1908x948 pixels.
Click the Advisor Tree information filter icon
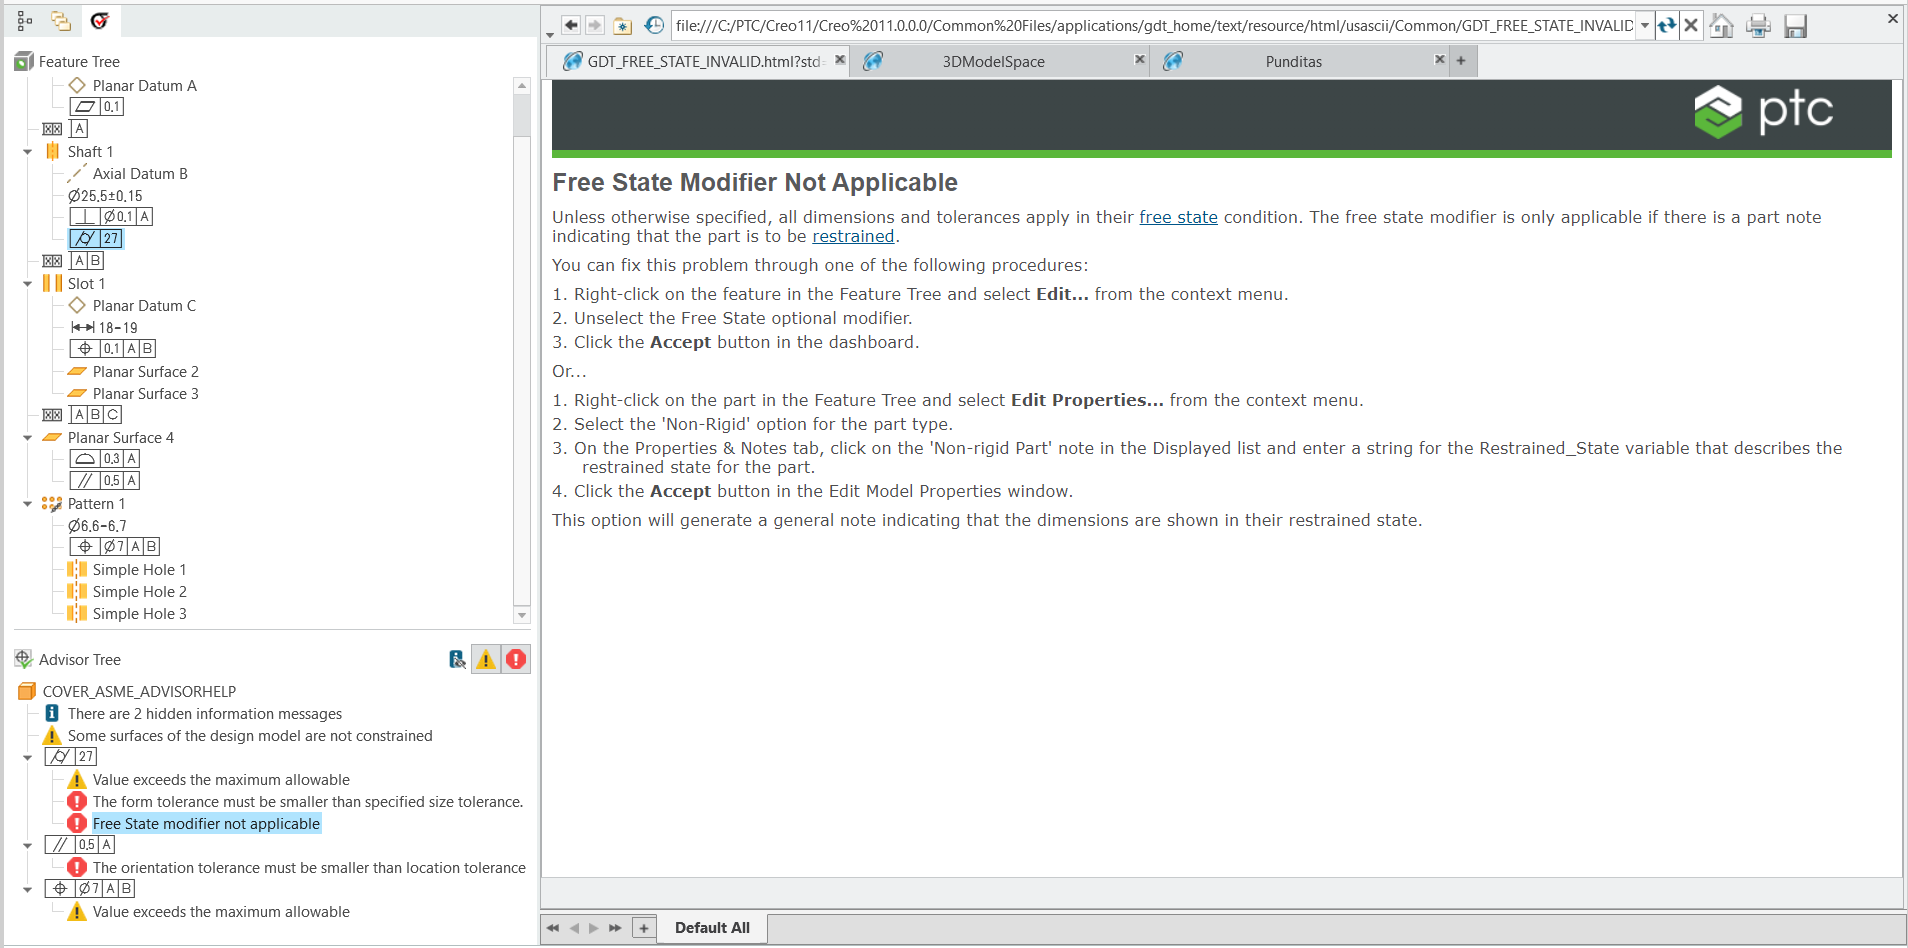pyautogui.click(x=457, y=659)
